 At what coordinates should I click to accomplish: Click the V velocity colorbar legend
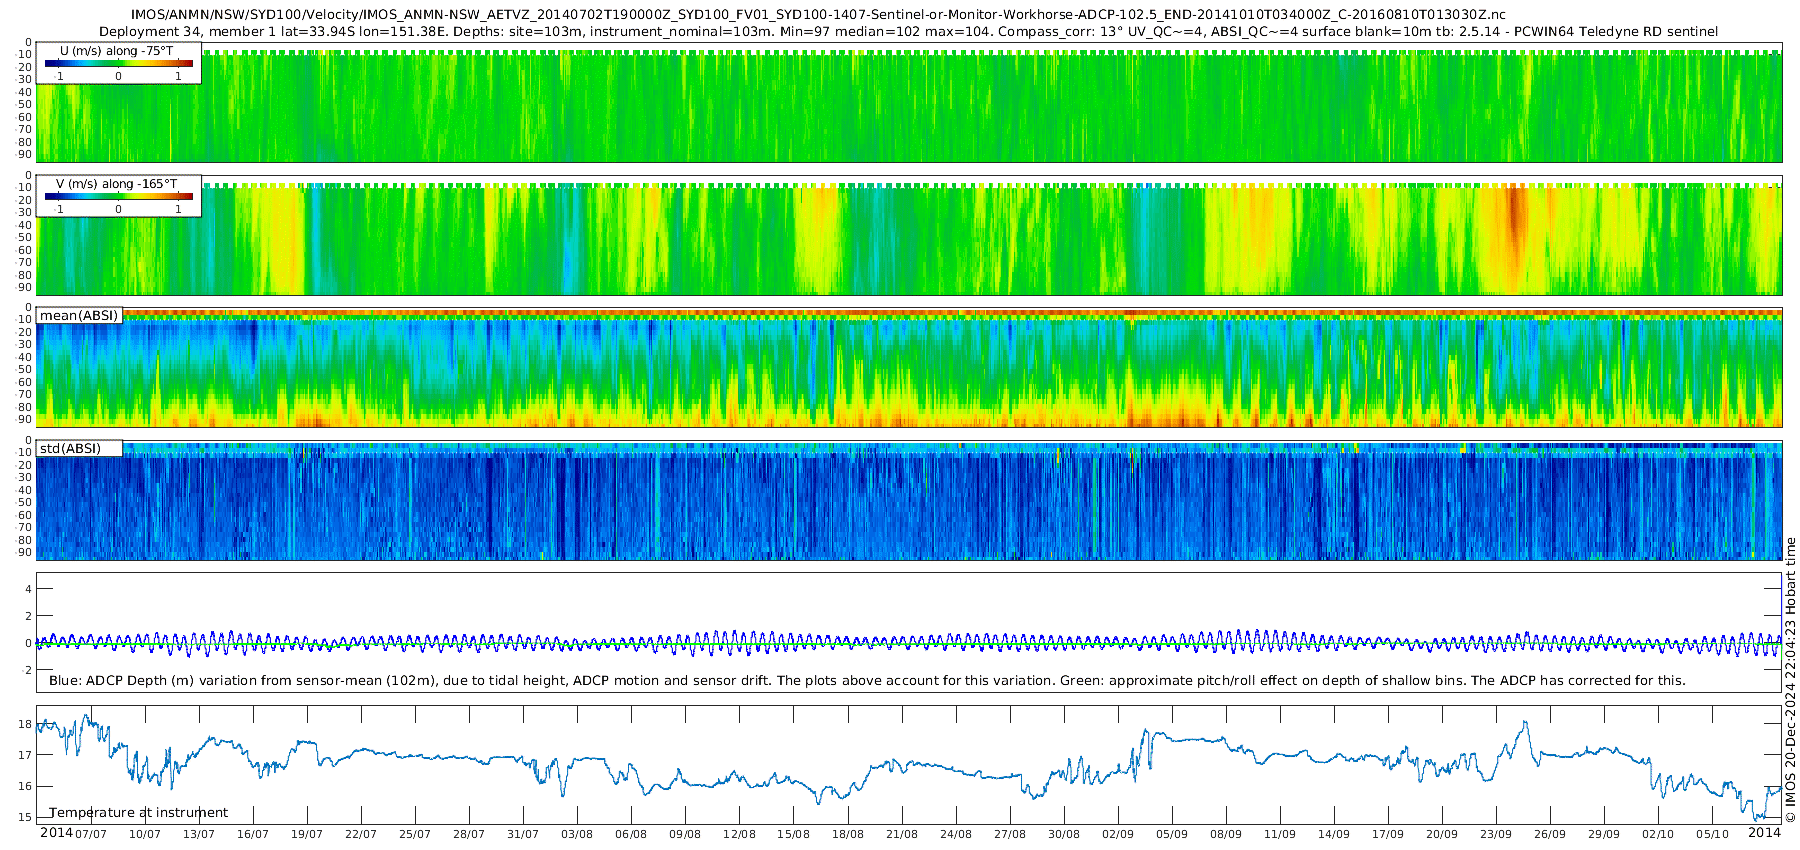(118, 196)
